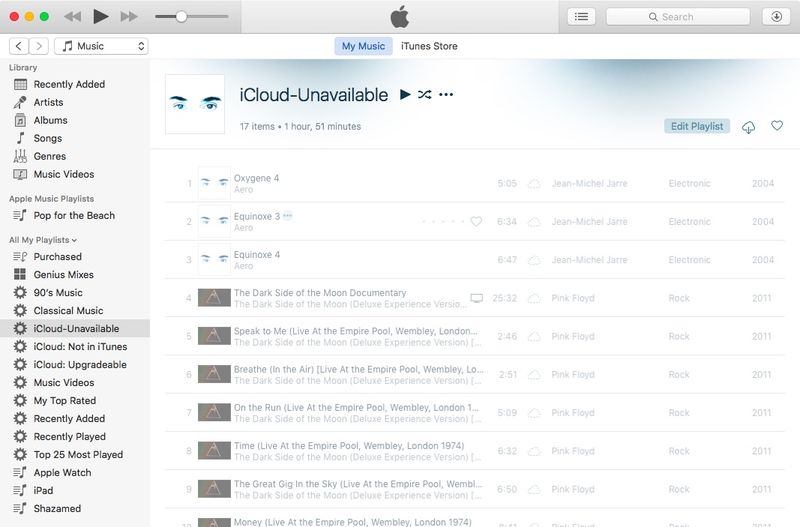Click Edit Playlist button
800x527 pixels.
tap(697, 126)
